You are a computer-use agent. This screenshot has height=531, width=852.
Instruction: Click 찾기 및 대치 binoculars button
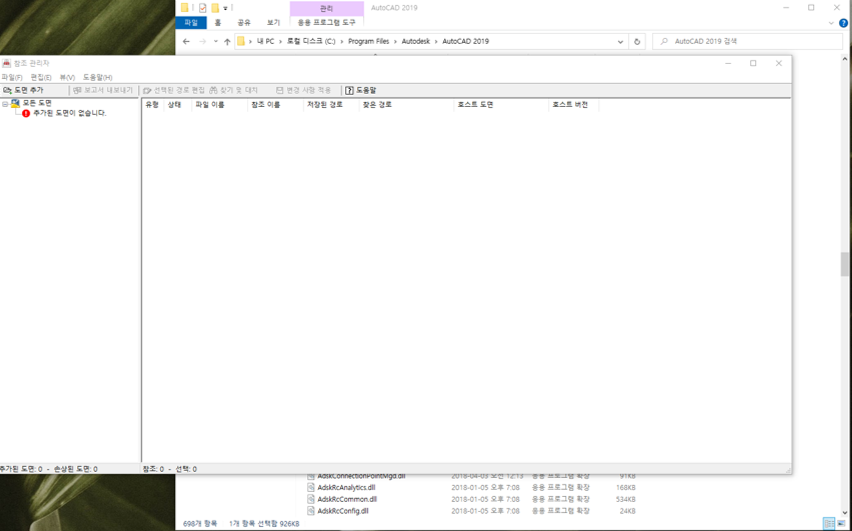pos(234,90)
